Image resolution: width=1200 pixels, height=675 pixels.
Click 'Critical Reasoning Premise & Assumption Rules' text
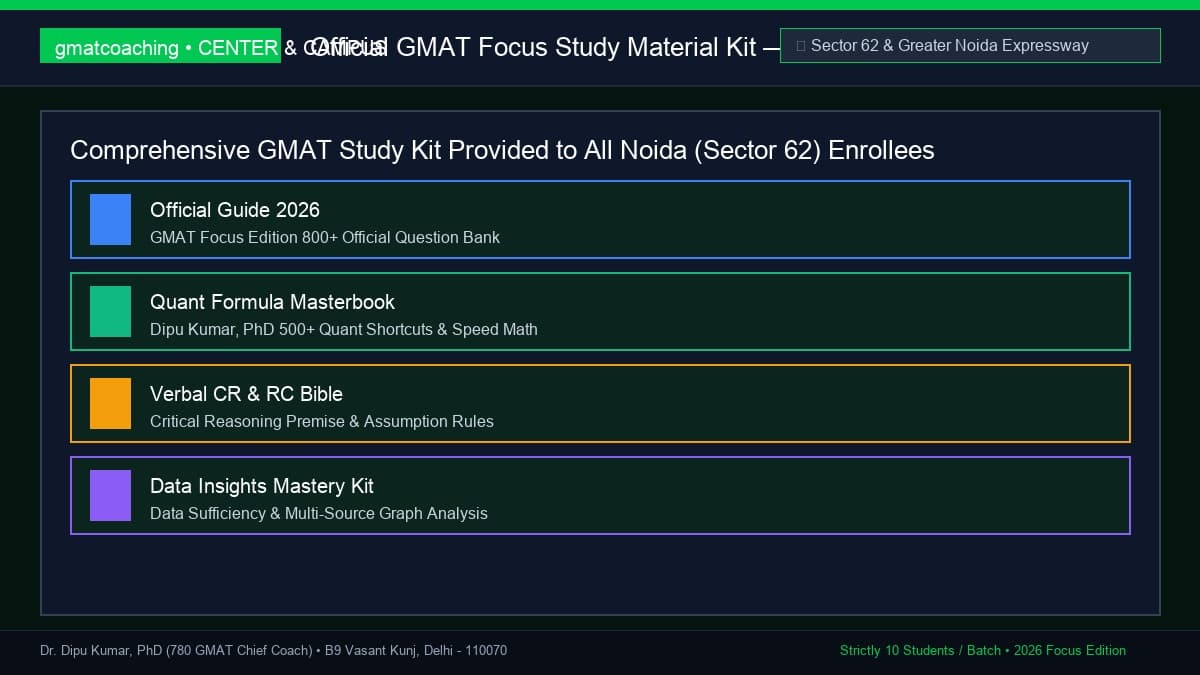(322, 422)
